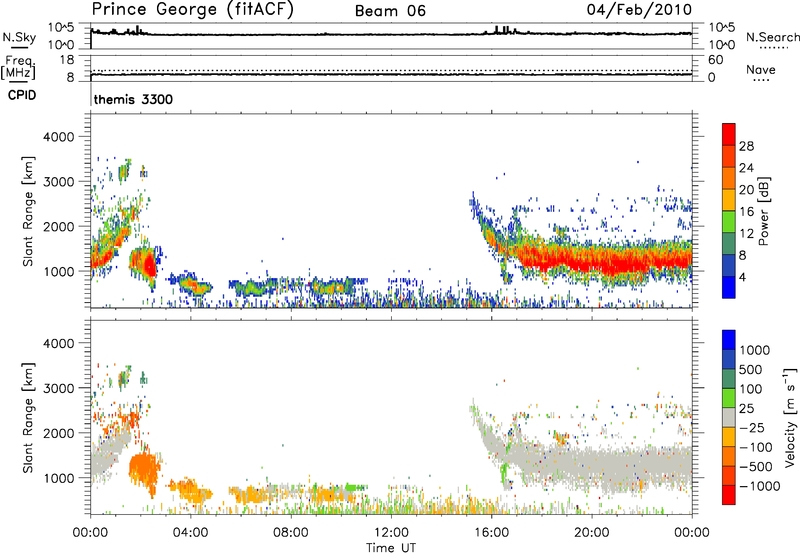Click the '3000' tick on the velocity panel
The width and height of the screenshot is (800, 554).
coord(58,388)
